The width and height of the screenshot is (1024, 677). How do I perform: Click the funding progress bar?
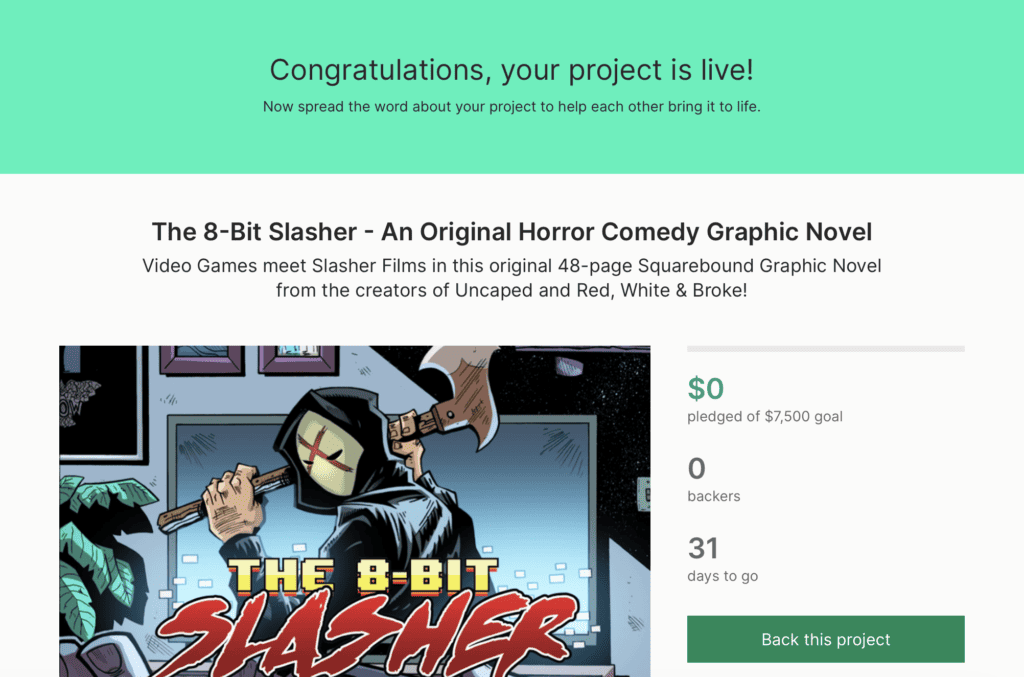825,348
